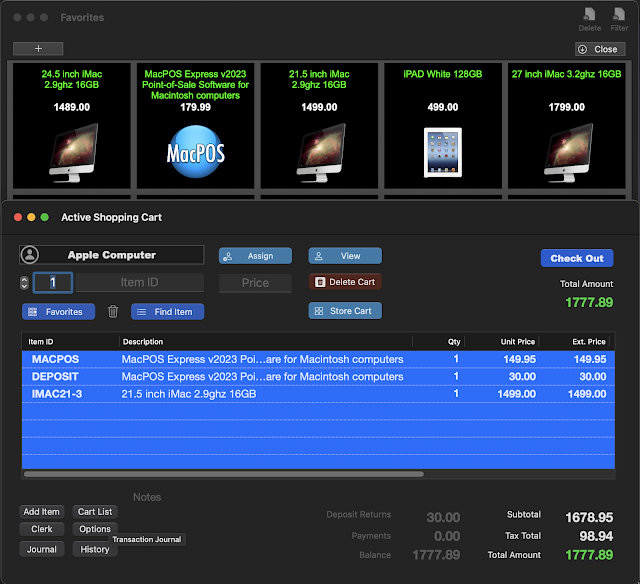The width and height of the screenshot is (640, 584).
Task: Click the green zoom button of Active Shopping Cart
Action: tap(44, 217)
